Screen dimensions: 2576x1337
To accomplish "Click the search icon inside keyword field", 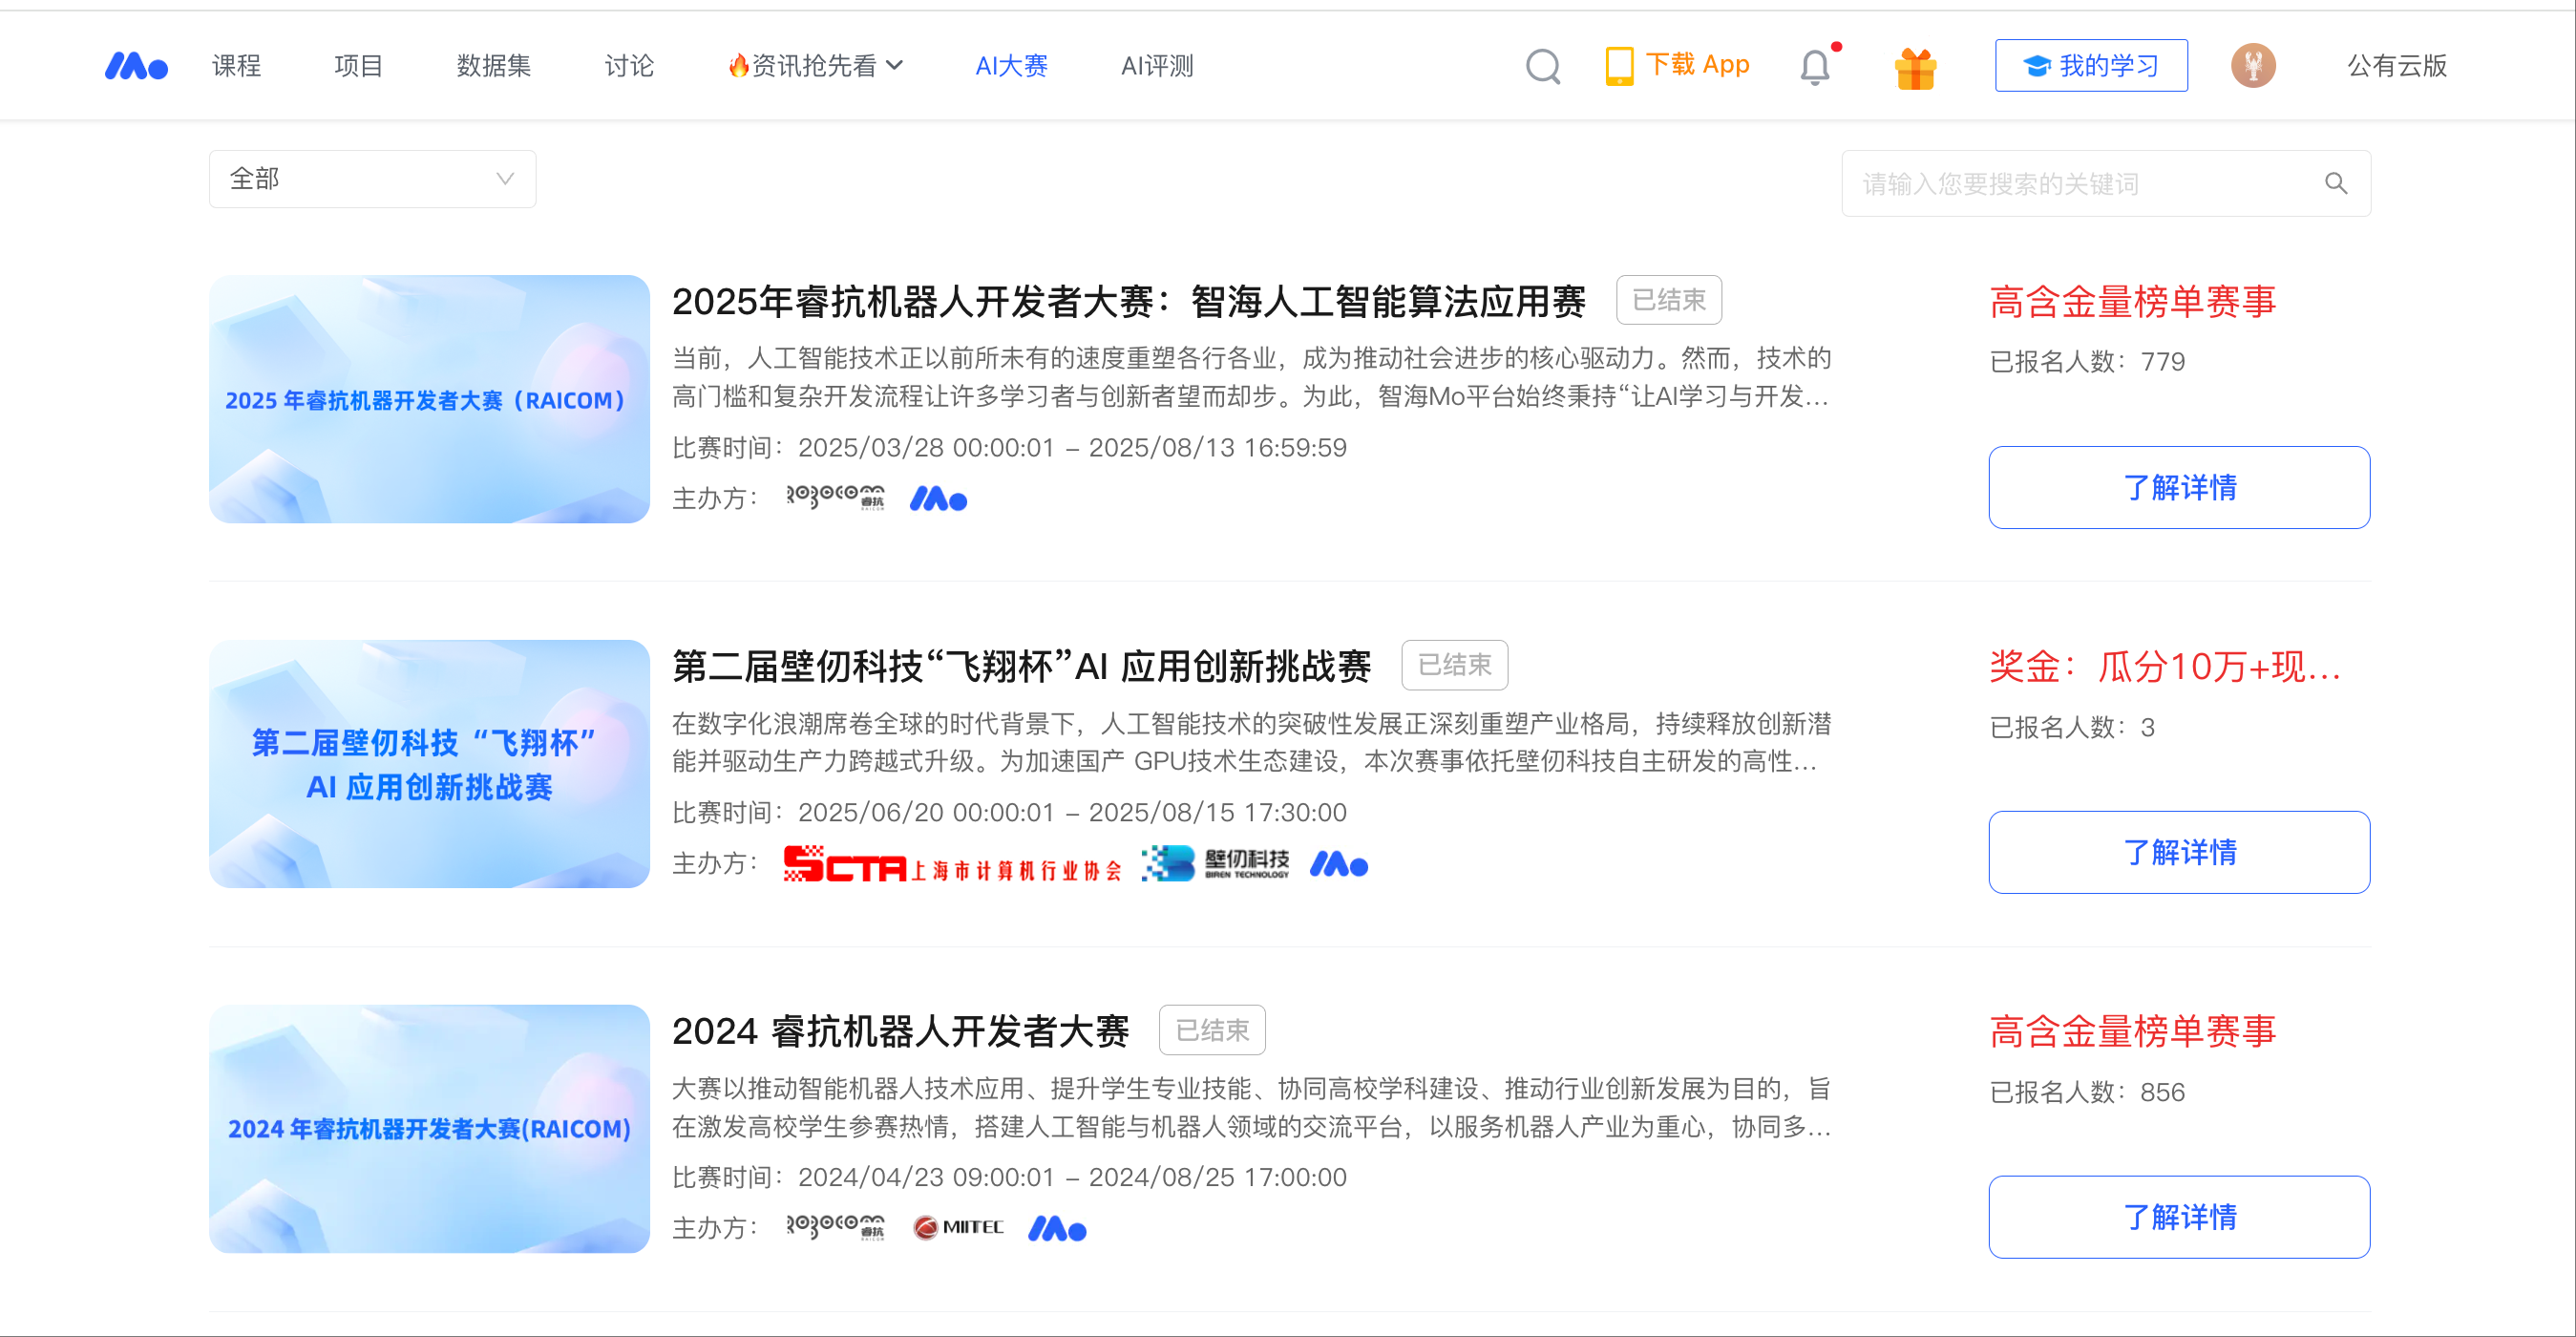I will coord(2335,183).
